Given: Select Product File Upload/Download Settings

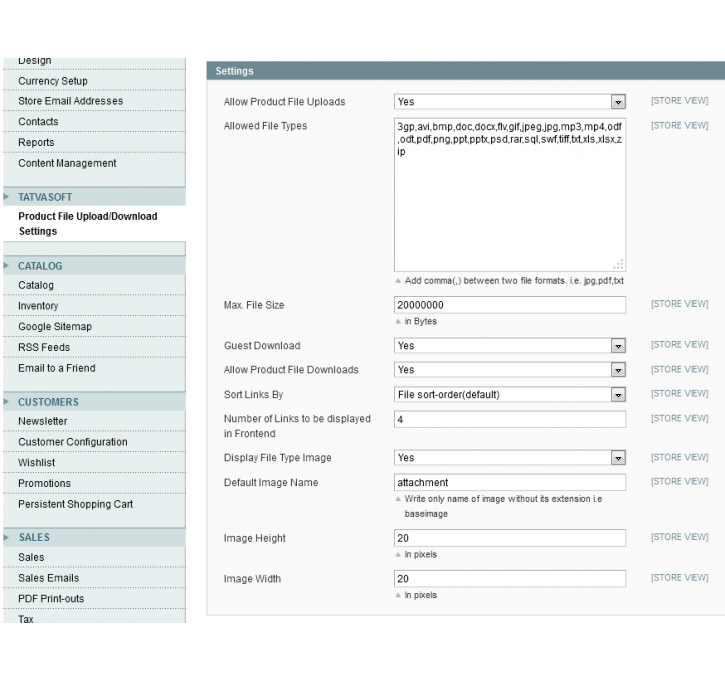Looking at the screenshot, I should click(88, 224).
